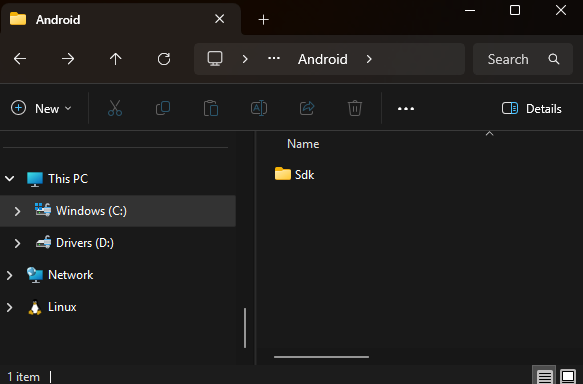Click the Copy icon in toolbar

click(163, 108)
